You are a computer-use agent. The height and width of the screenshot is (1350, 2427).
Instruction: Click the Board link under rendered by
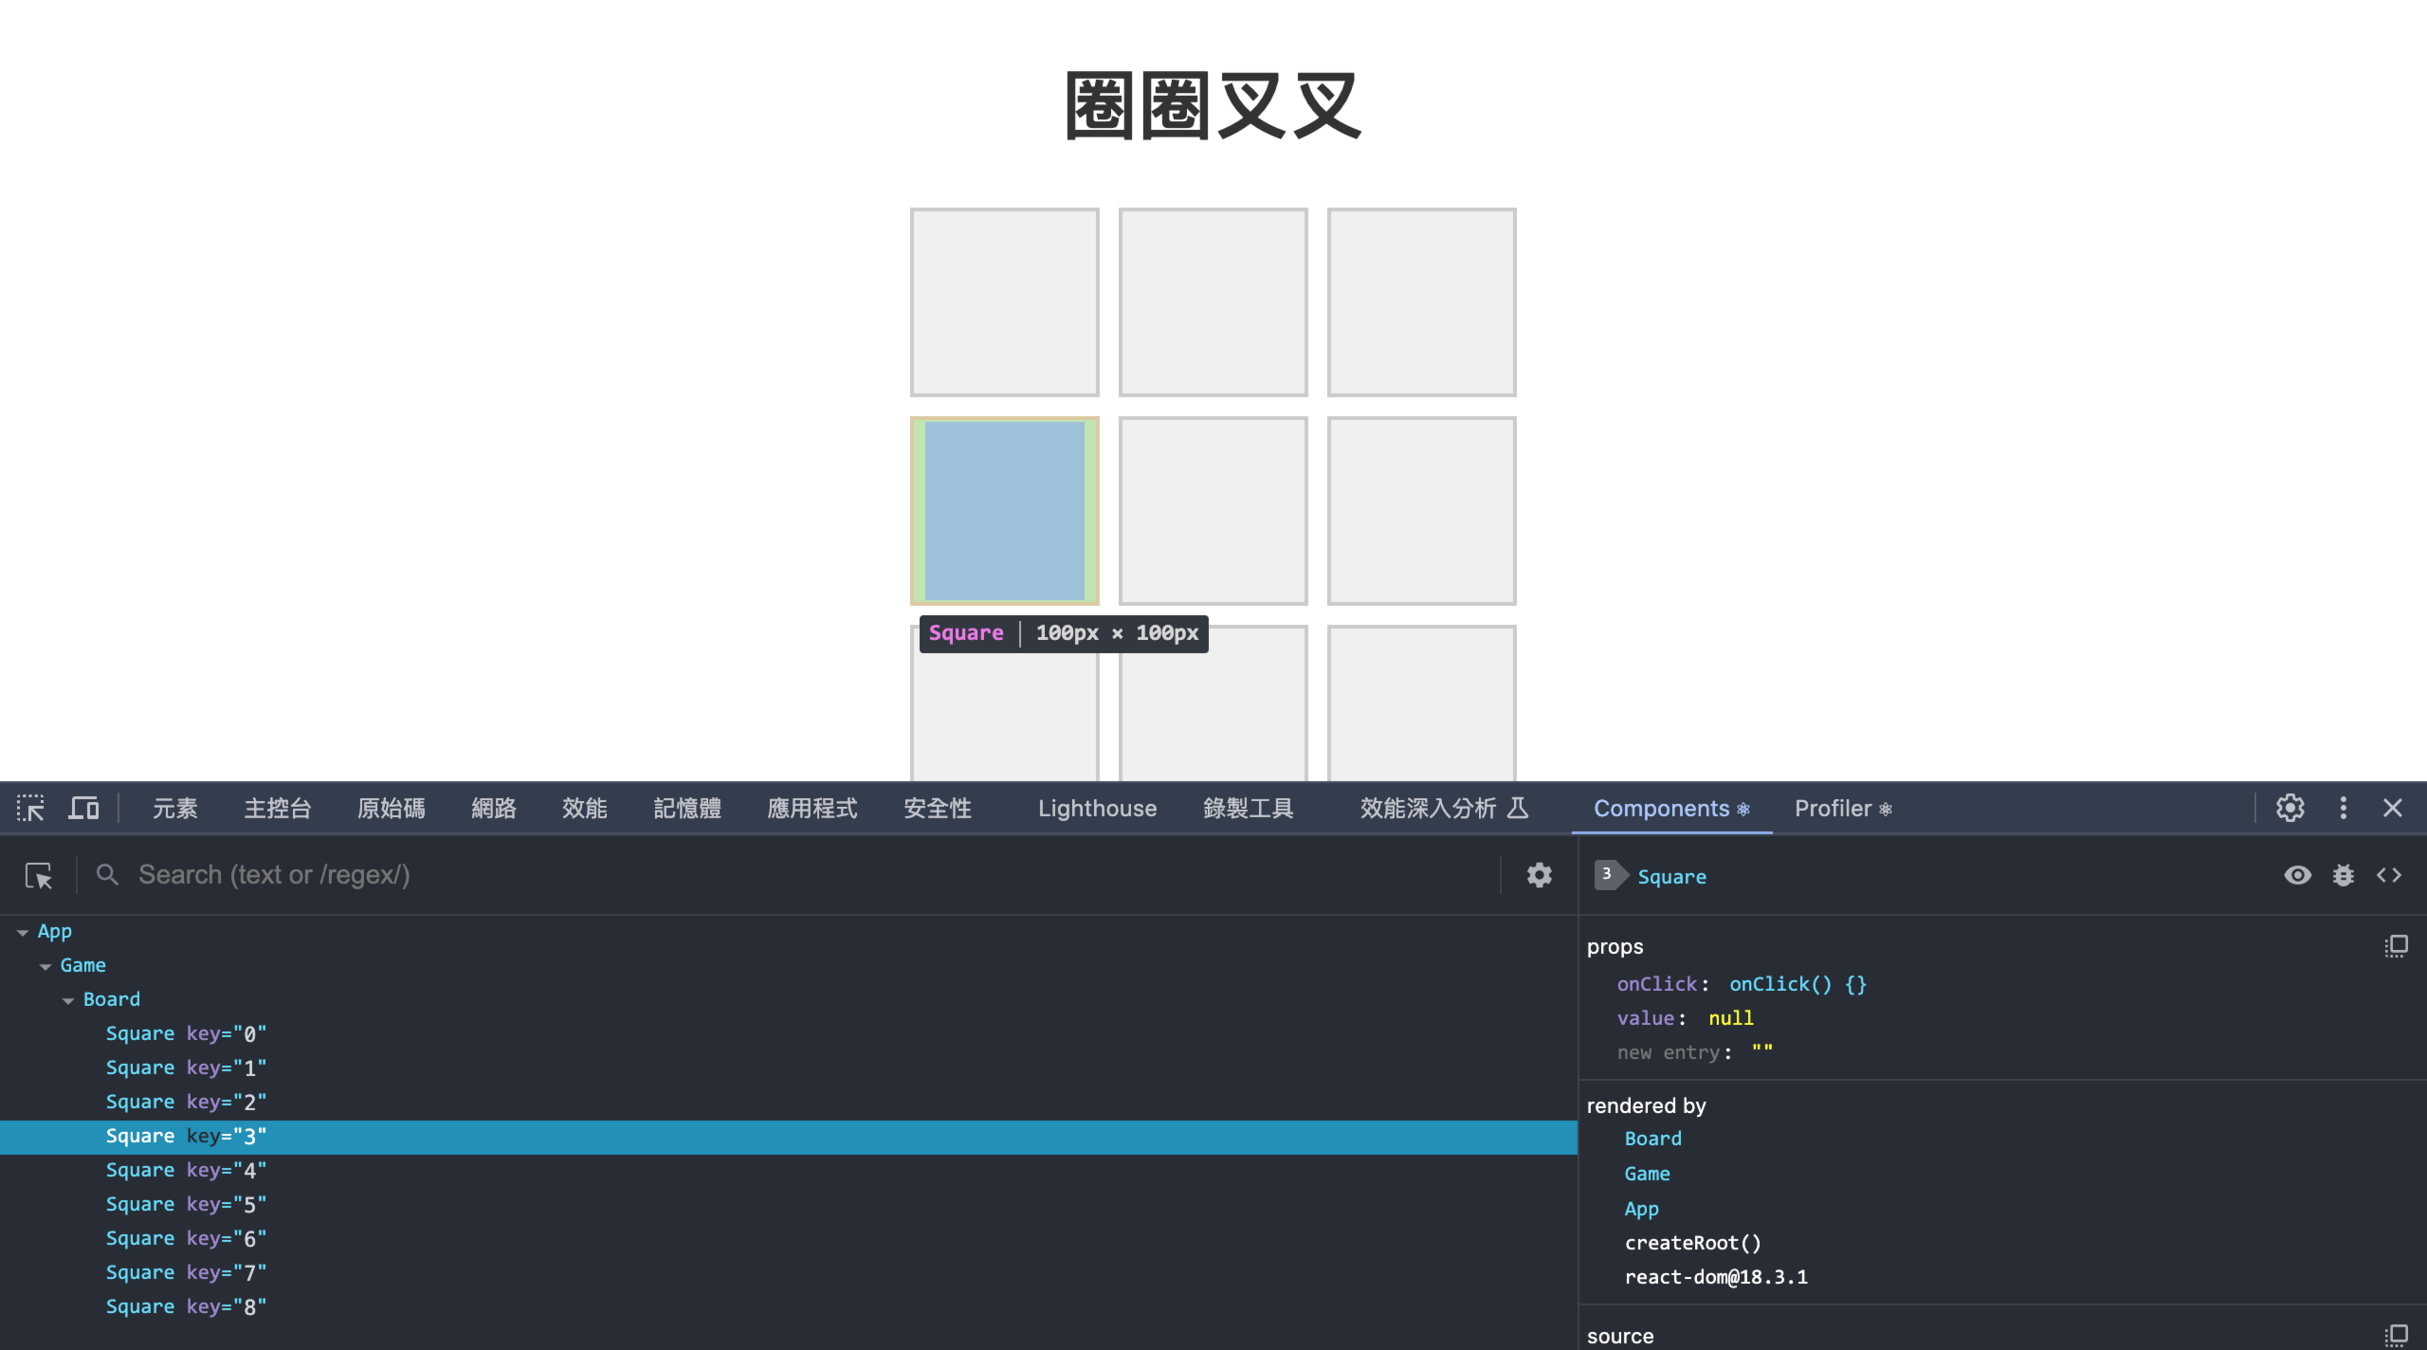(x=1652, y=1139)
